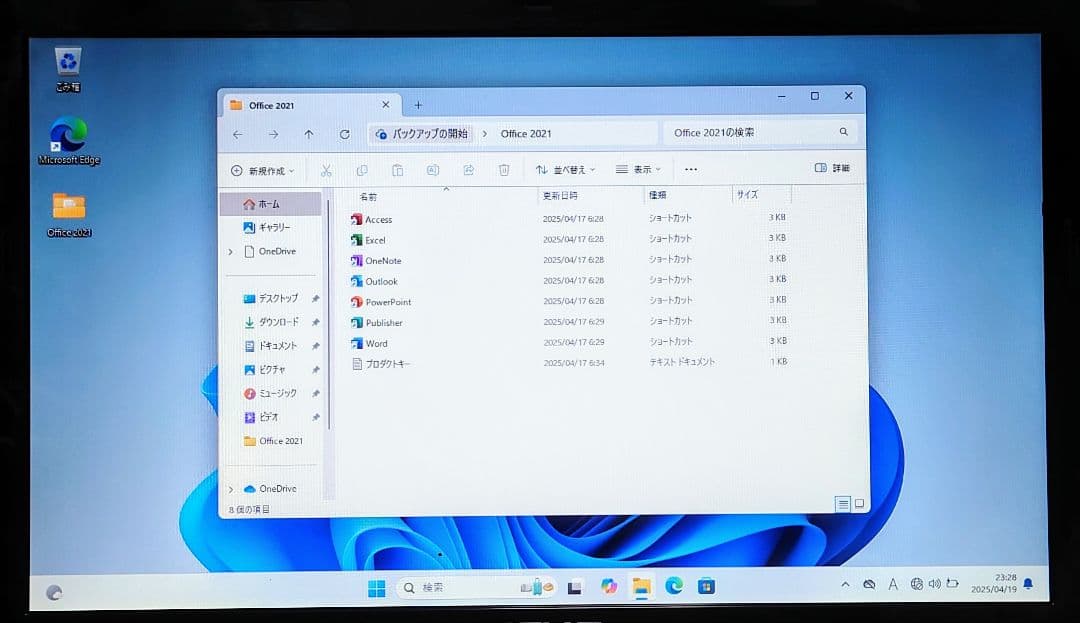Switch to large thumbnails view at bottom-right
1080x623 pixels.
(859, 504)
